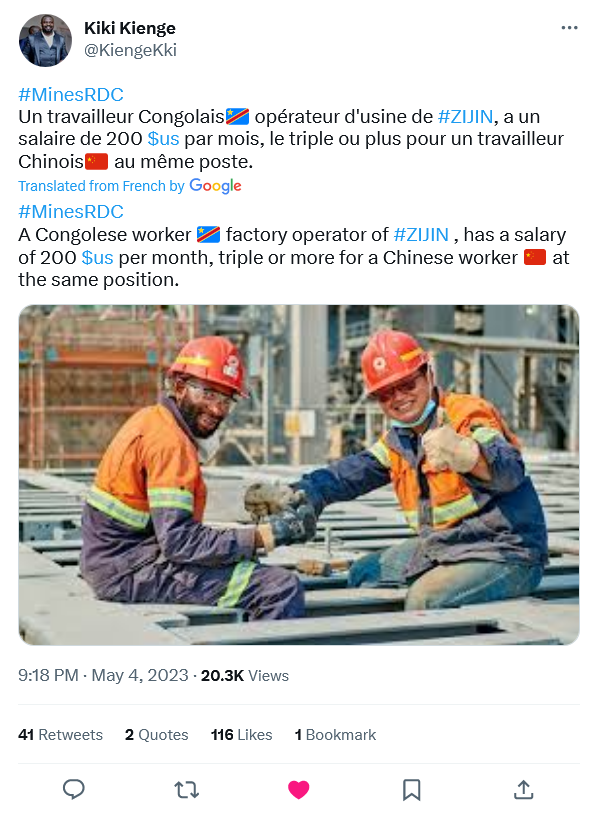Toggle the bookmark icon
The image size is (598, 815).
pos(411,790)
